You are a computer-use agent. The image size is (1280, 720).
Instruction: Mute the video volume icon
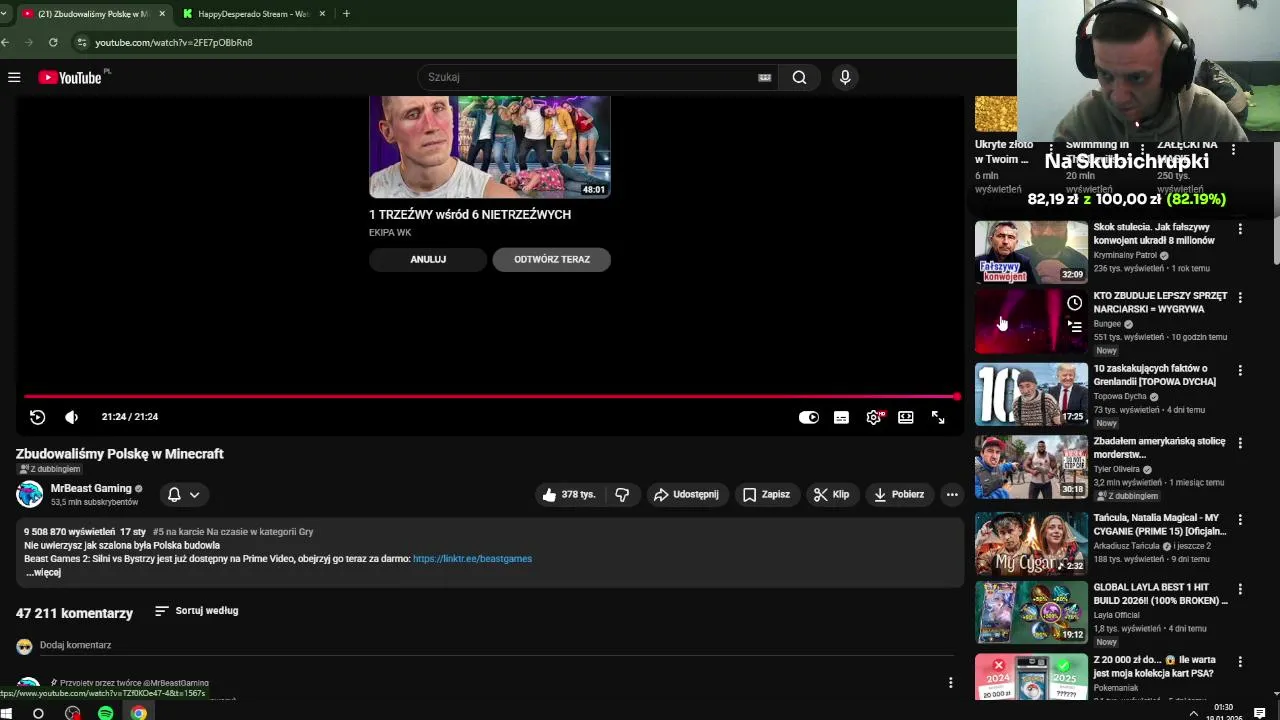pyautogui.click(x=71, y=417)
